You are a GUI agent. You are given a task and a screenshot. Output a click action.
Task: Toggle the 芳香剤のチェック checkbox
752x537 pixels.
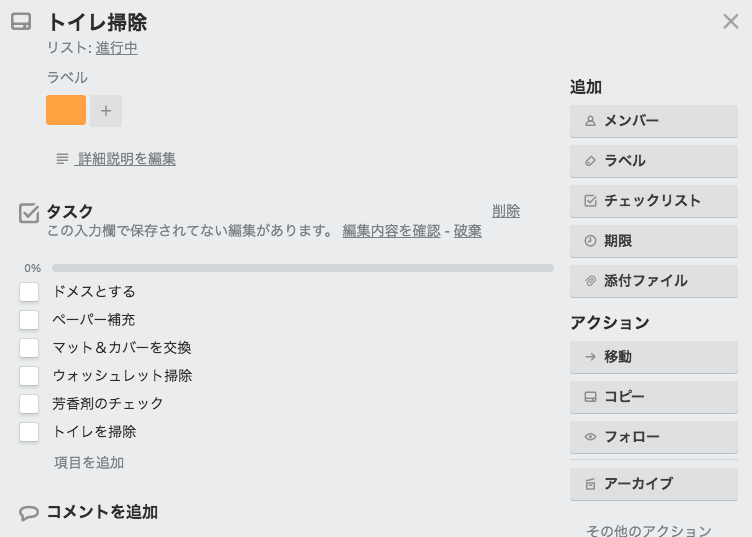[x=30, y=404]
